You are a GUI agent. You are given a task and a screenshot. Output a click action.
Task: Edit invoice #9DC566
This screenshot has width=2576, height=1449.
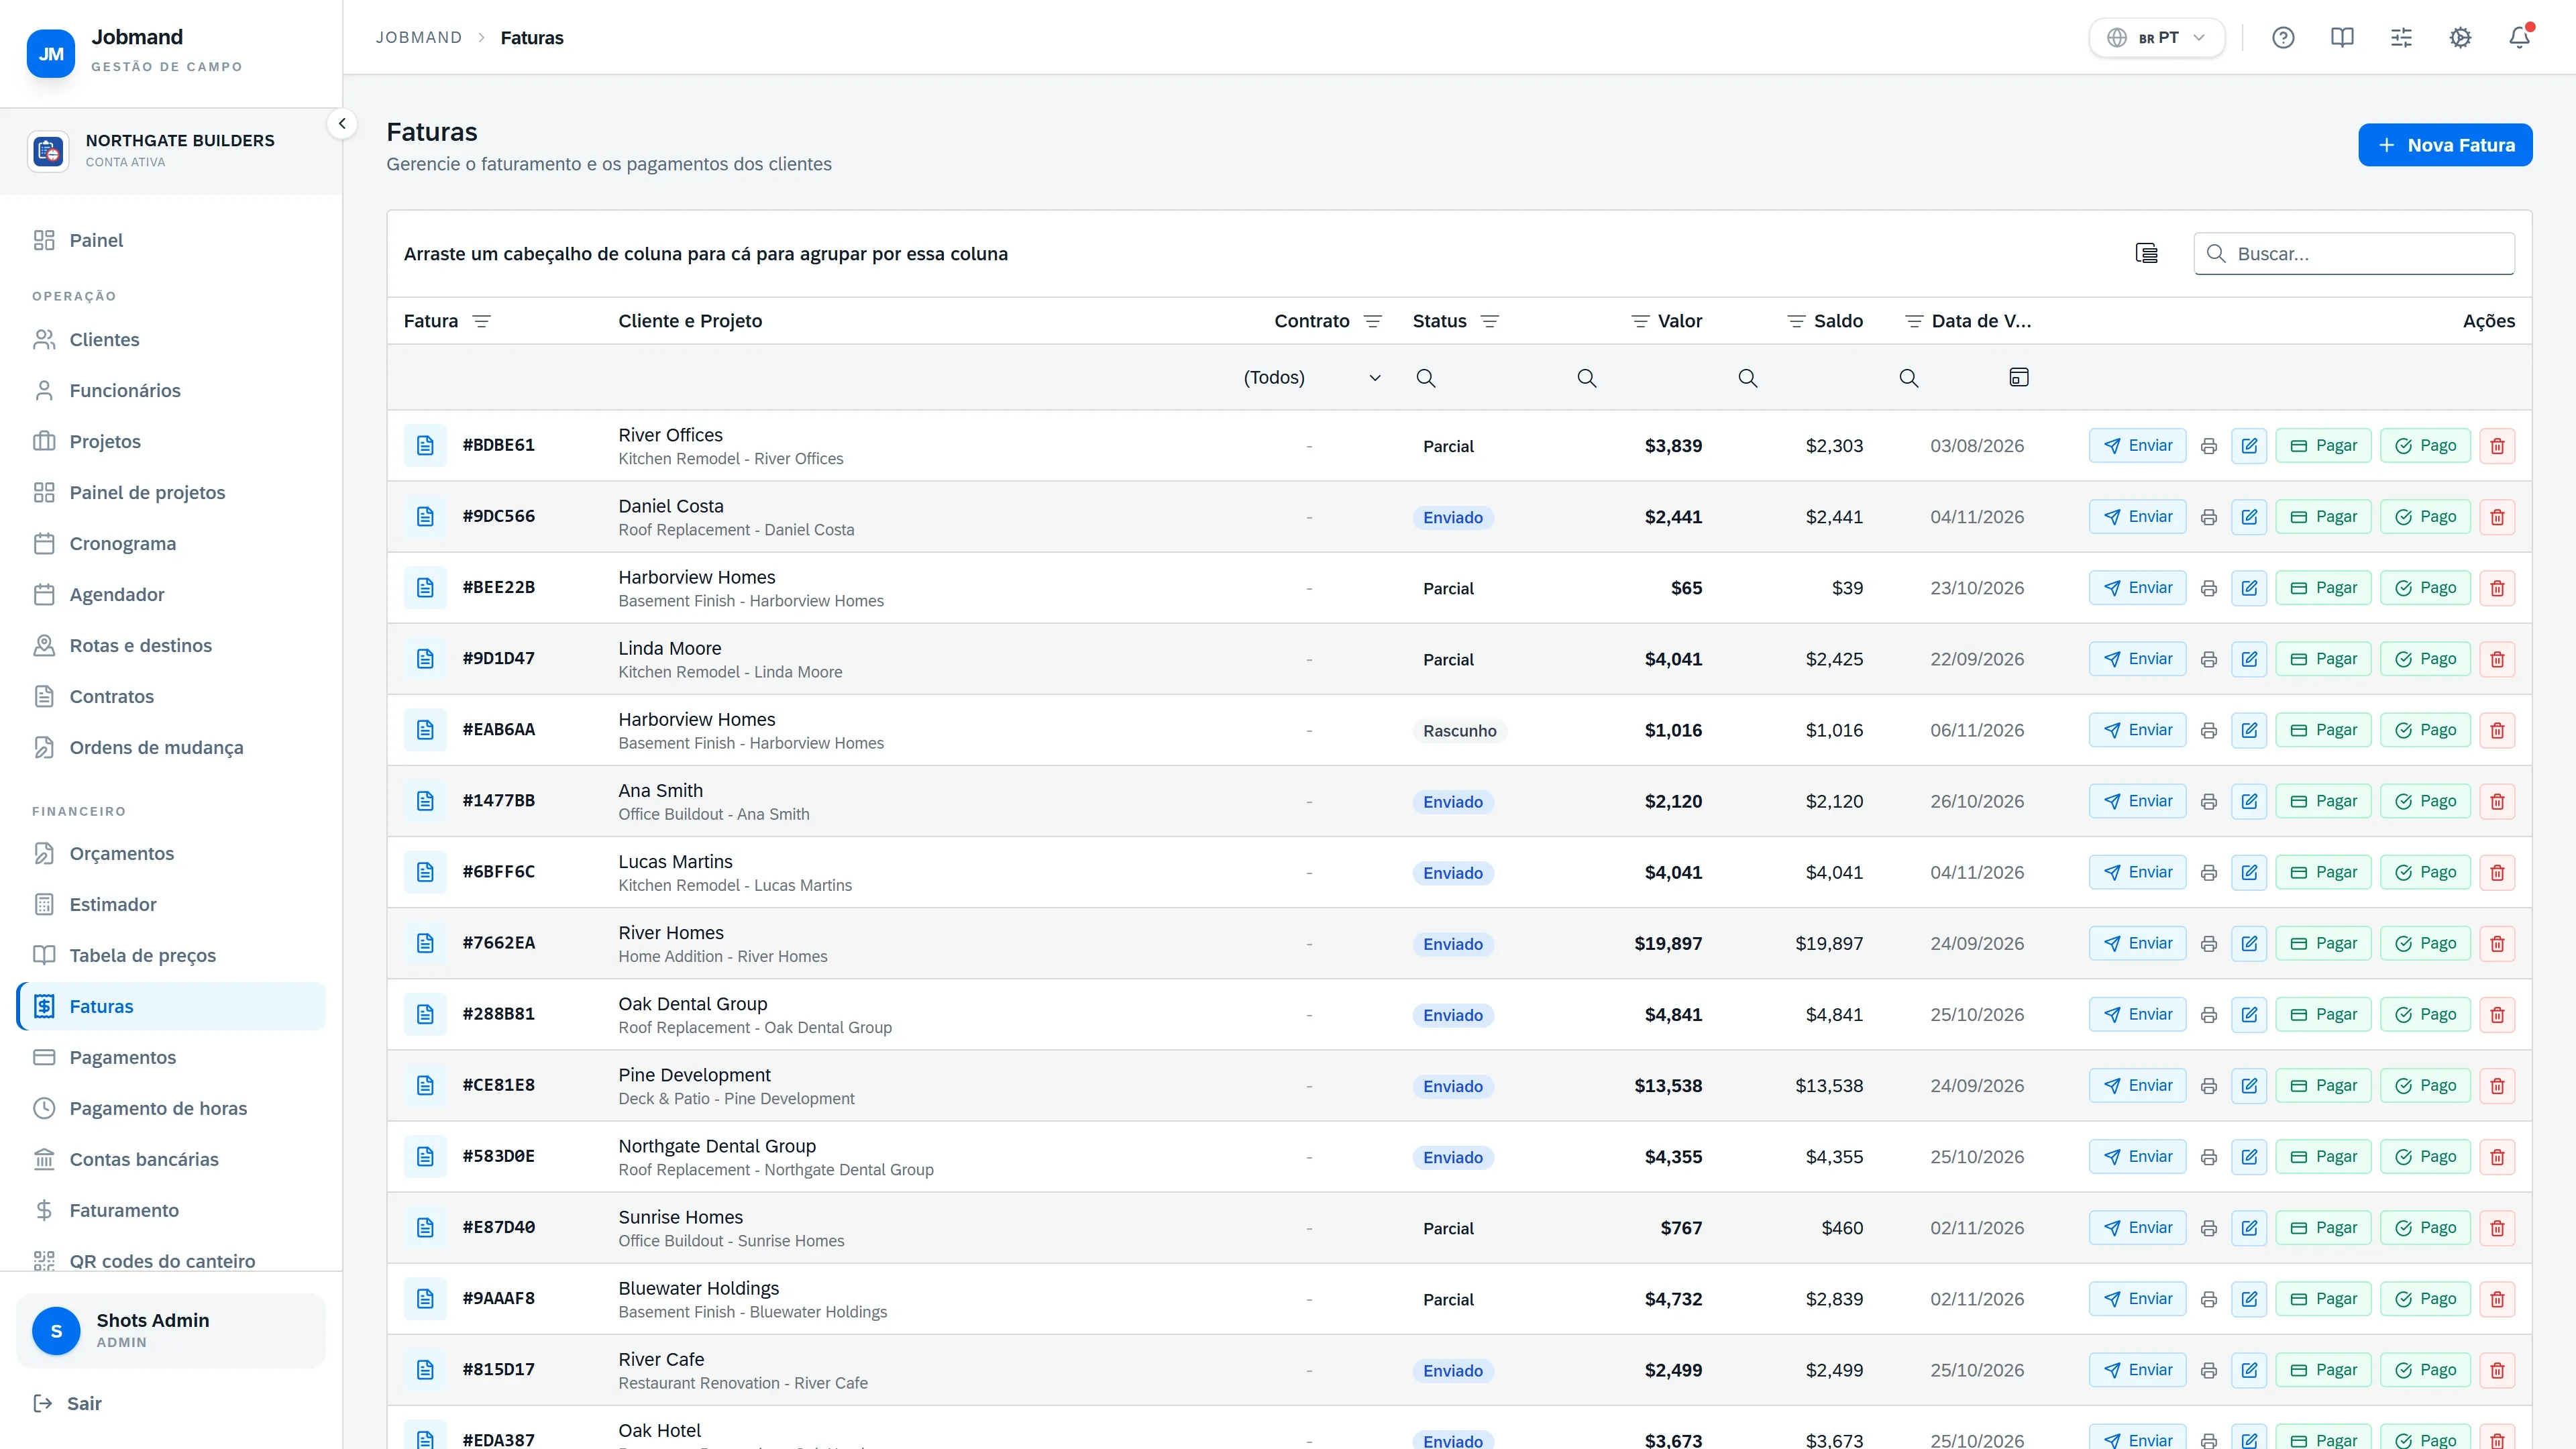coord(2249,517)
